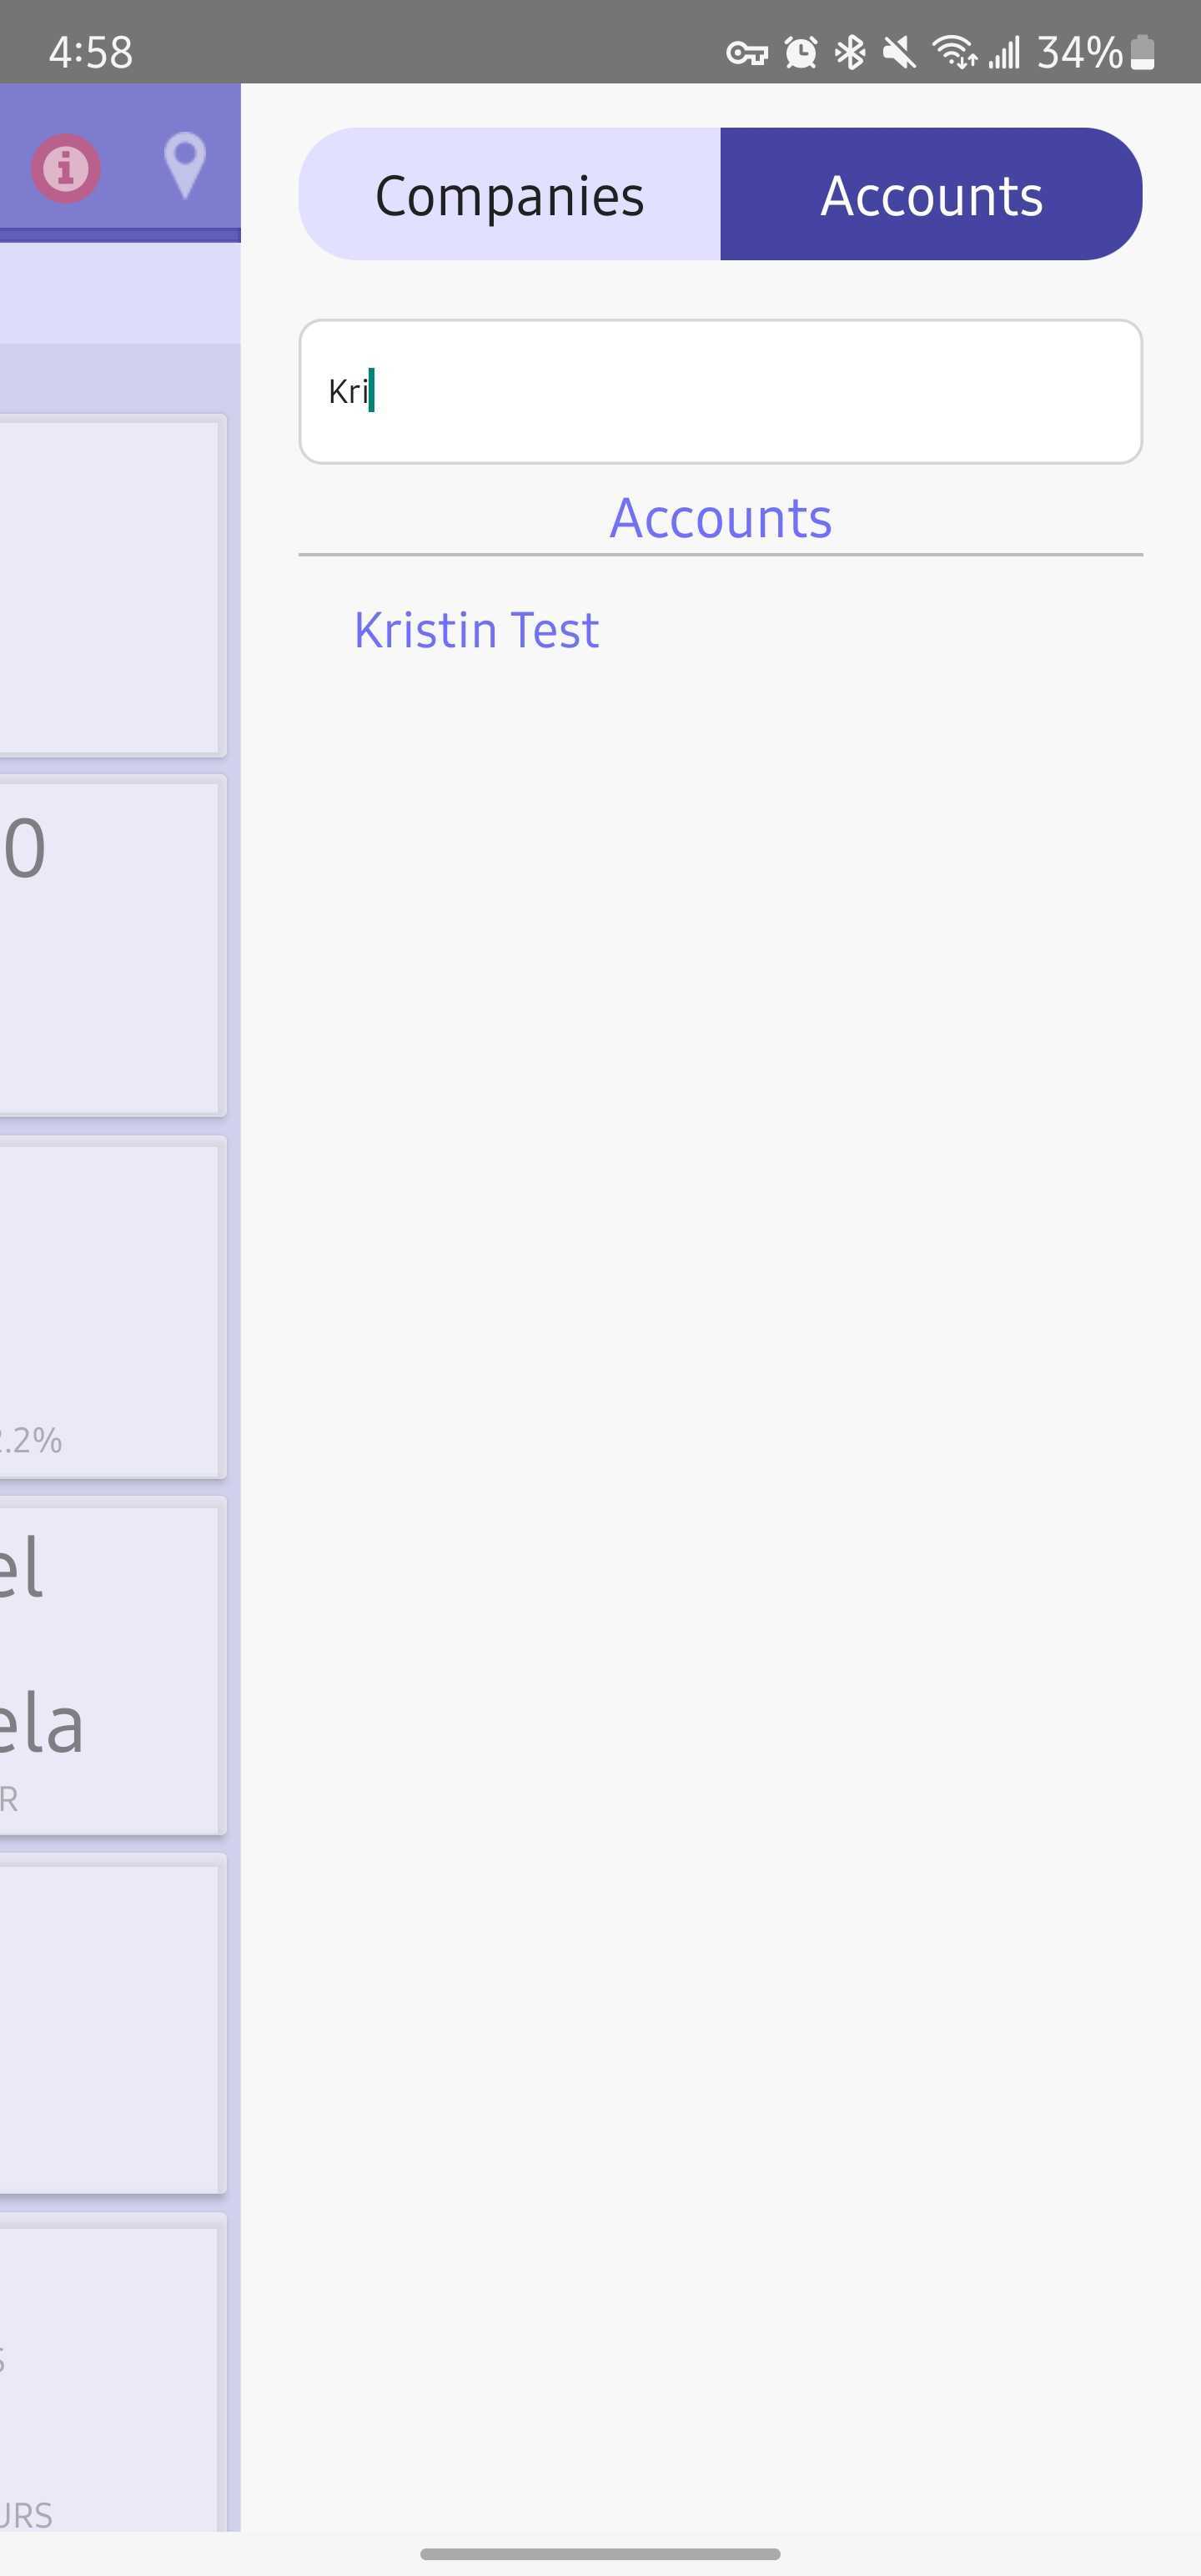1201x2576 pixels.
Task: Tap the location pin icon
Action: [x=185, y=164]
